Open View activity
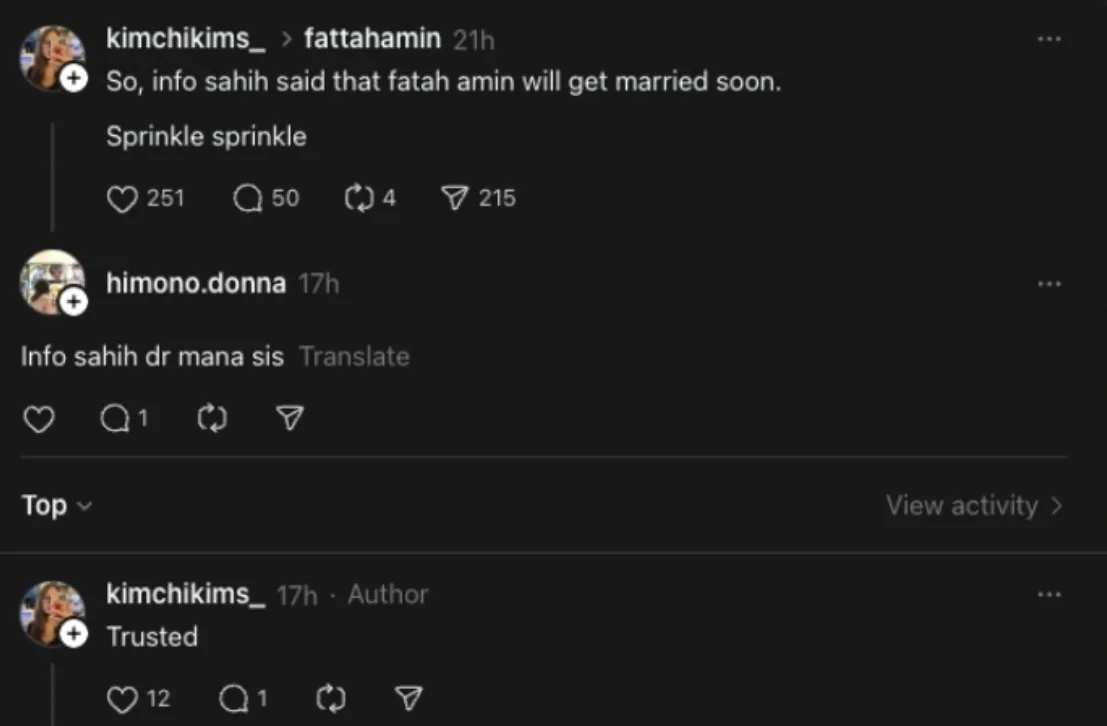 tap(973, 506)
